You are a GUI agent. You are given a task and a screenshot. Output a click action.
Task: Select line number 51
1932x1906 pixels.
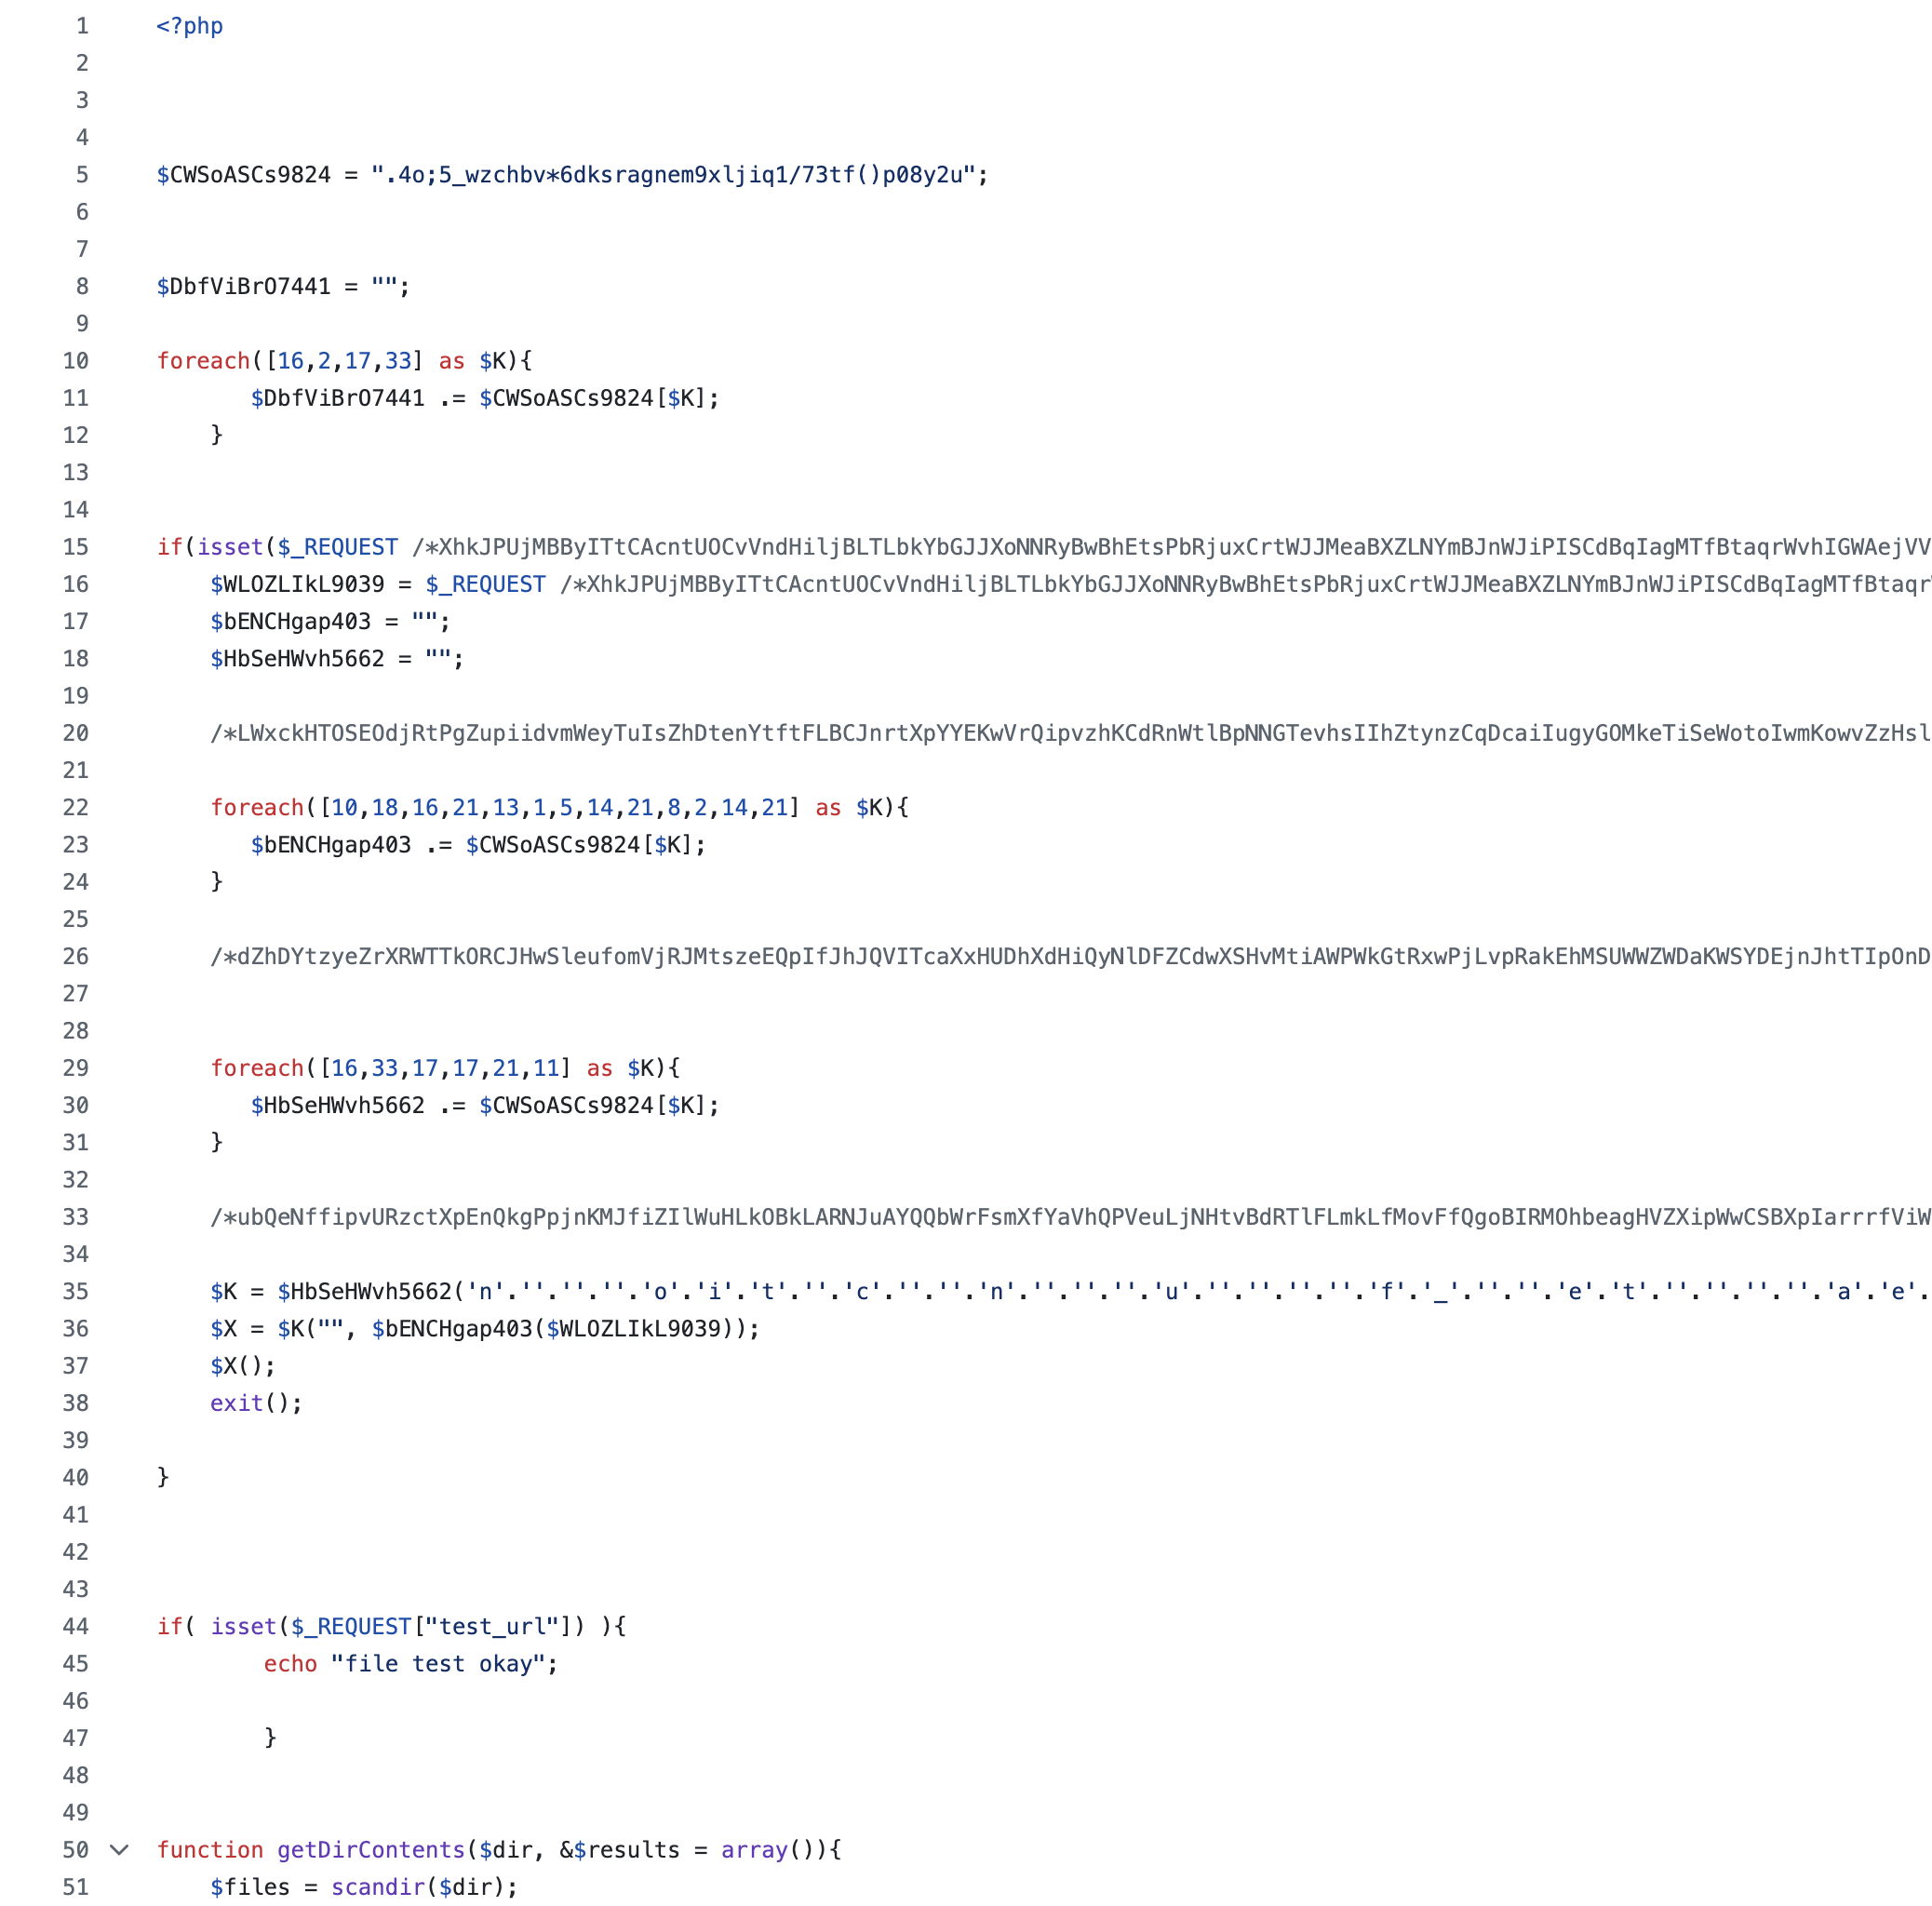coord(76,1886)
